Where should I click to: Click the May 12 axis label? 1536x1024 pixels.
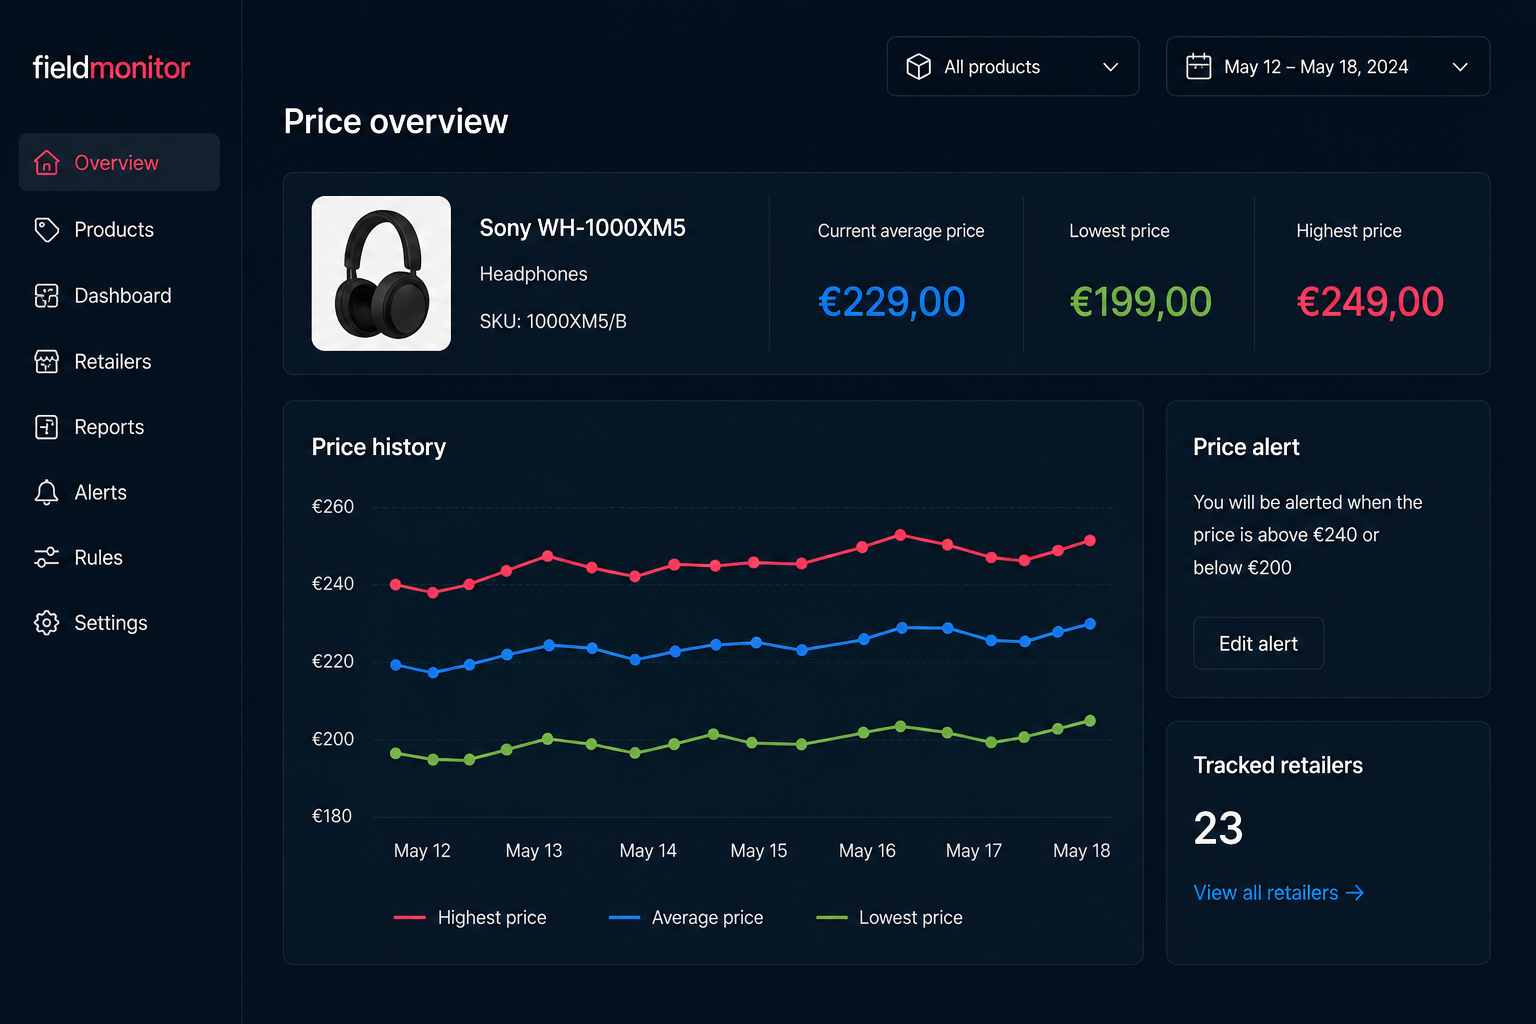point(422,851)
